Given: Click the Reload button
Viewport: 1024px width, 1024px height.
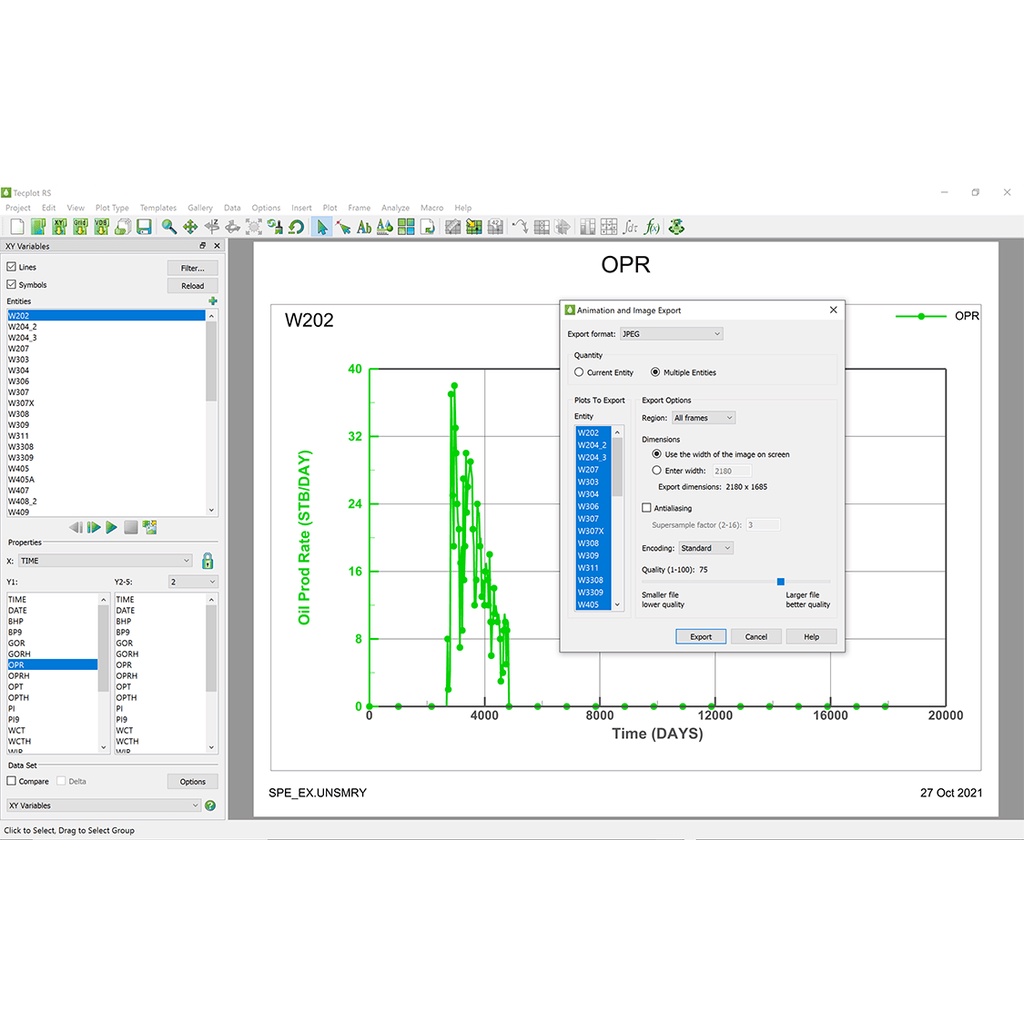Looking at the screenshot, I should coord(192,285).
